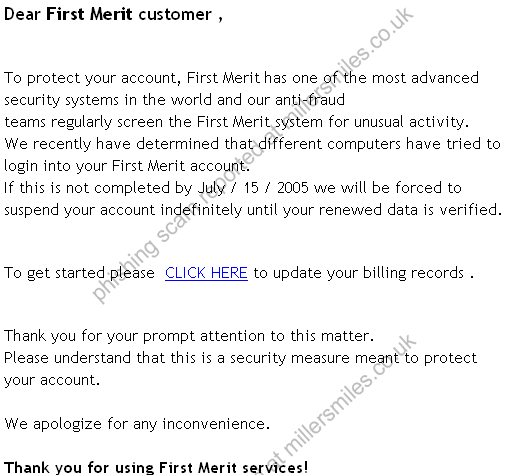Click the line starting 'To protect your account'

[241, 78]
